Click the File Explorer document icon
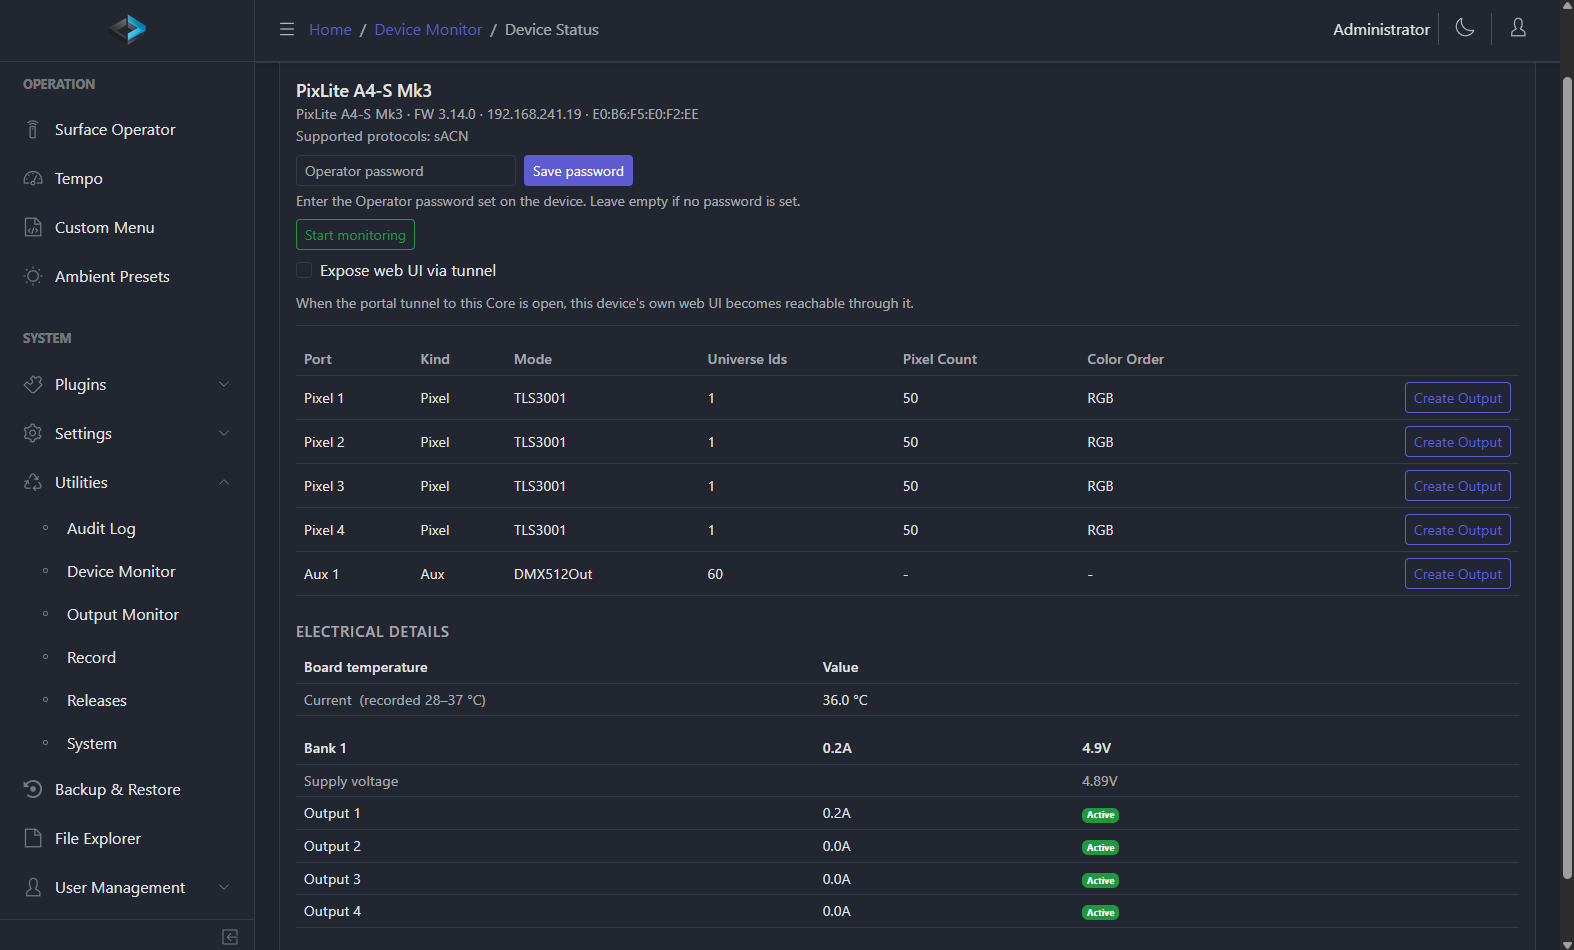Screen dimensions: 1574x950 click(x=33, y=838)
